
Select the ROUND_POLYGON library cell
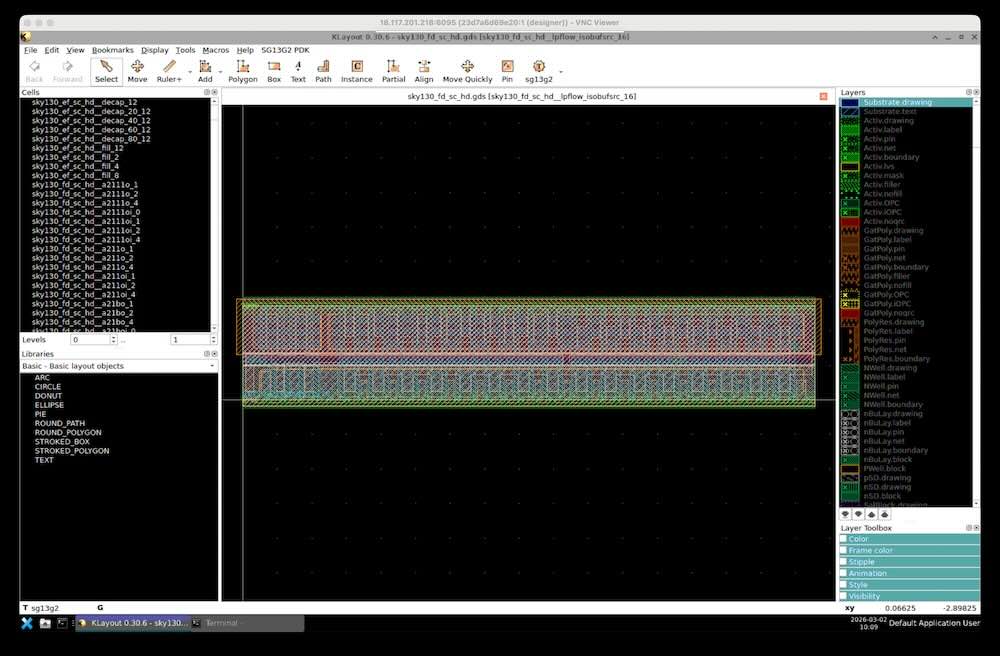(x=66, y=432)
